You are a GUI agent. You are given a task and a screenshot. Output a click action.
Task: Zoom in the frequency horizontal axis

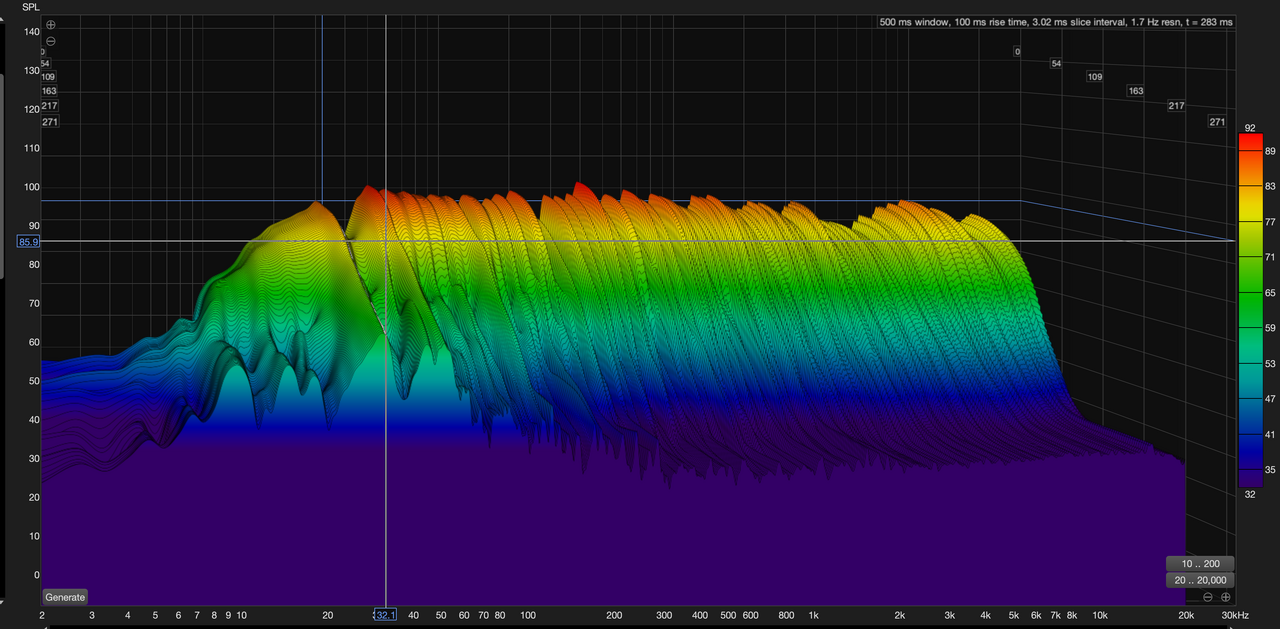point(1225,597)
